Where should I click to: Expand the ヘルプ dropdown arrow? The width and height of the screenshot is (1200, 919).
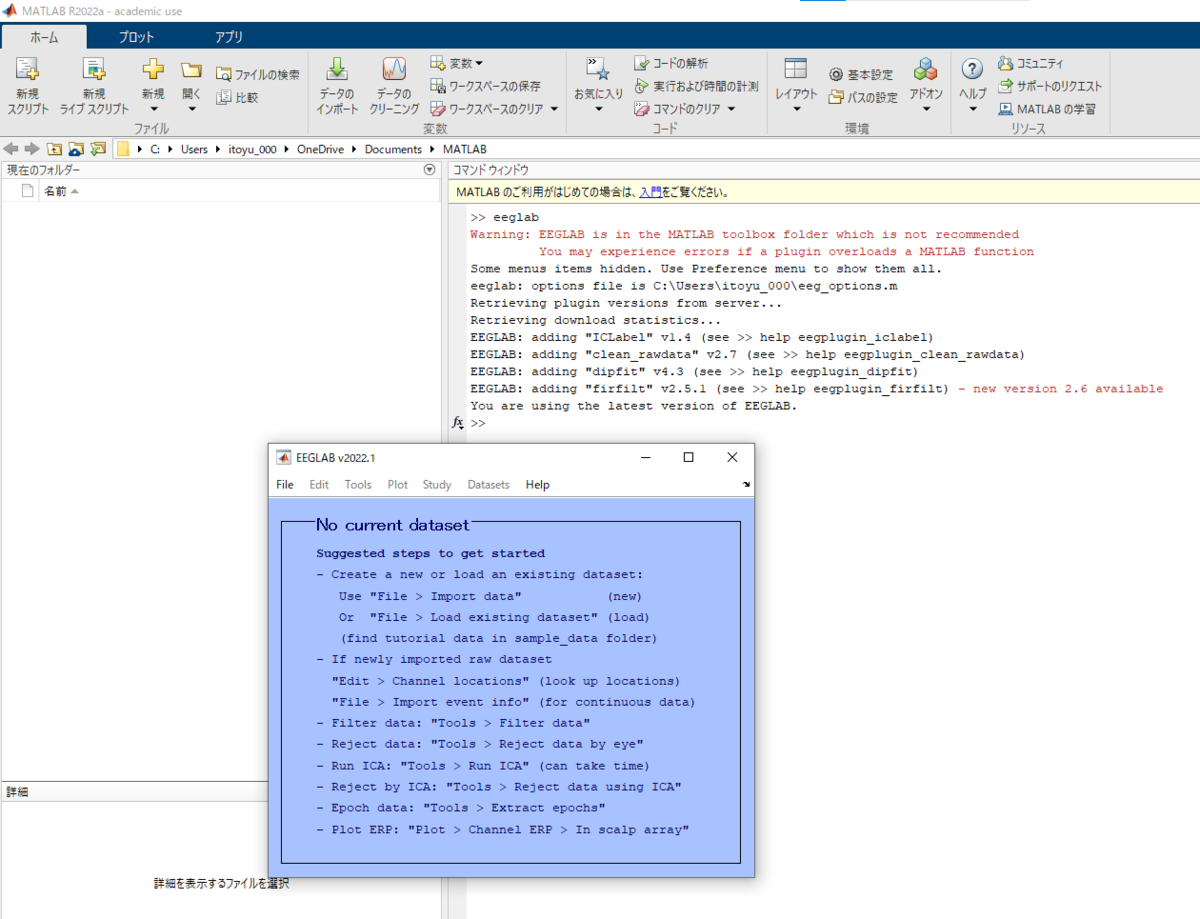(x=973, y=109)
